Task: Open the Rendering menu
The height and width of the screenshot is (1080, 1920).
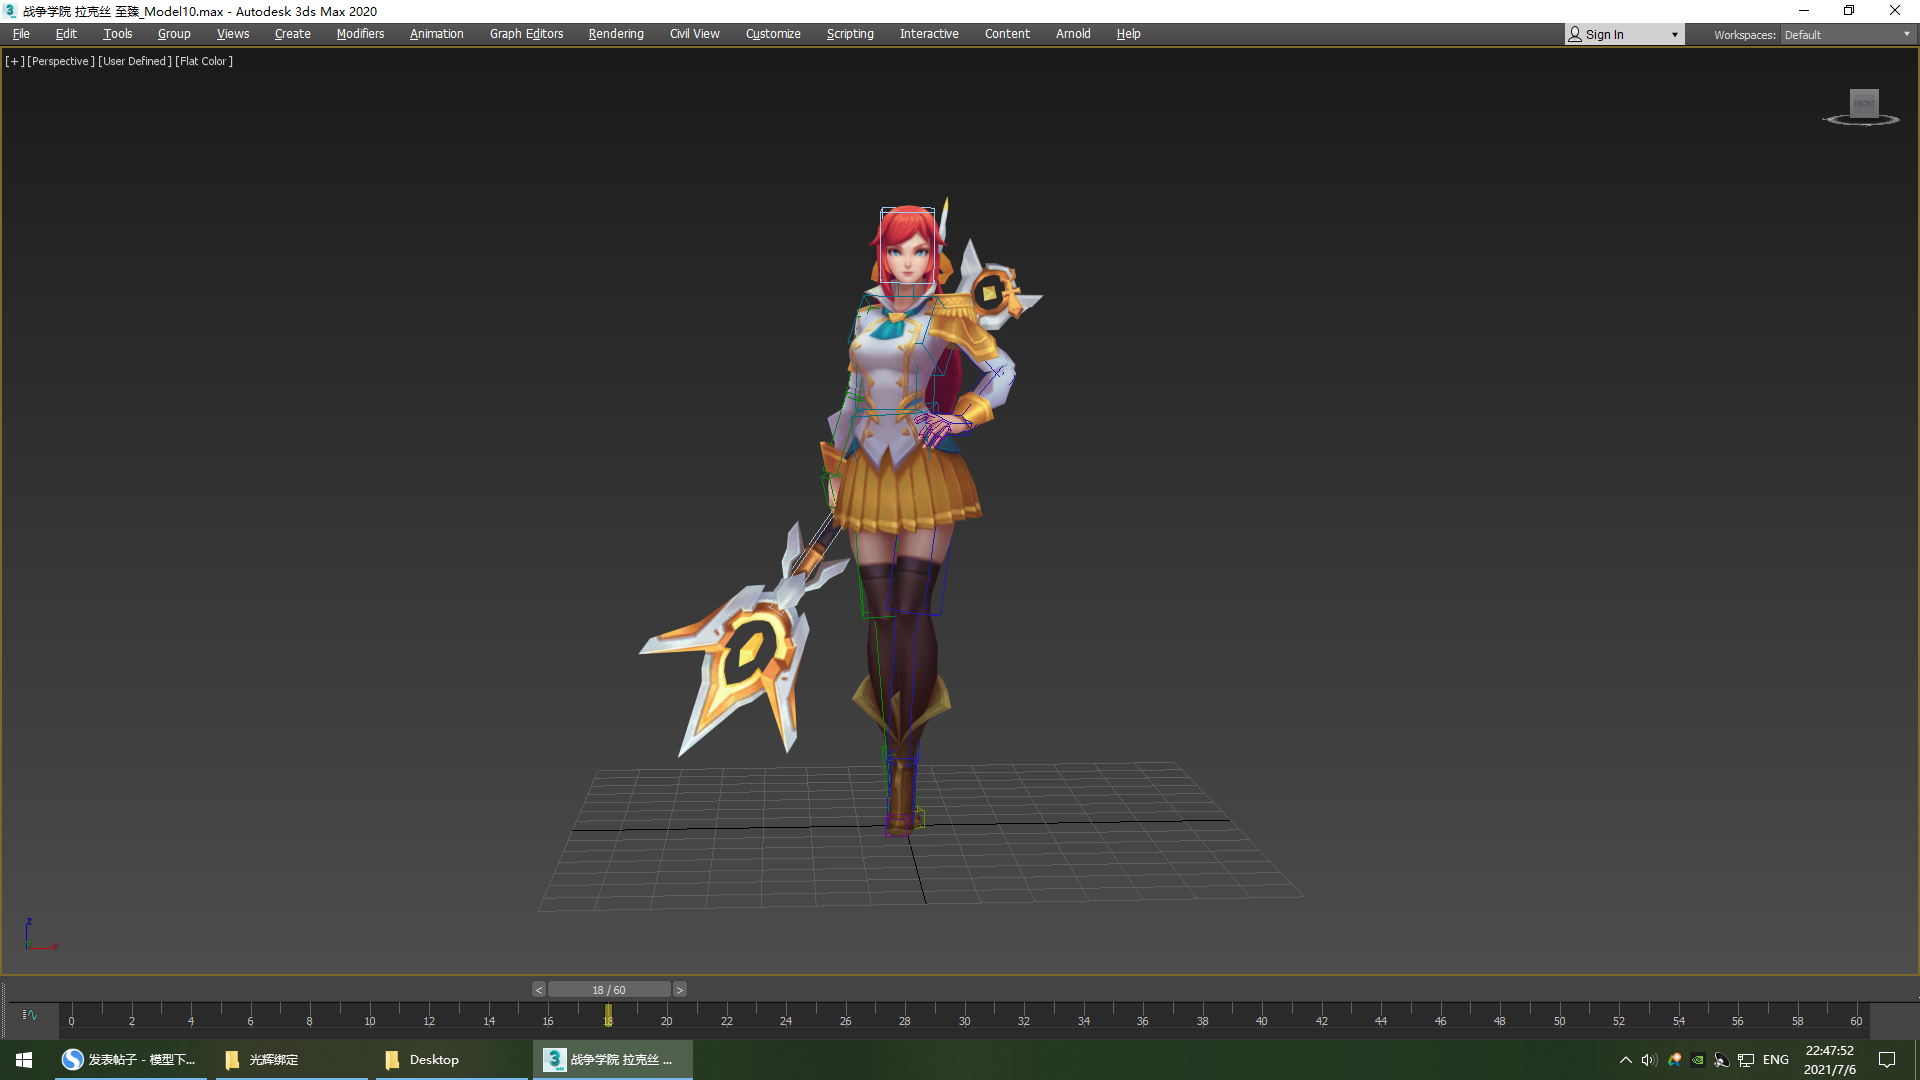Action: (x=615, y=34)
